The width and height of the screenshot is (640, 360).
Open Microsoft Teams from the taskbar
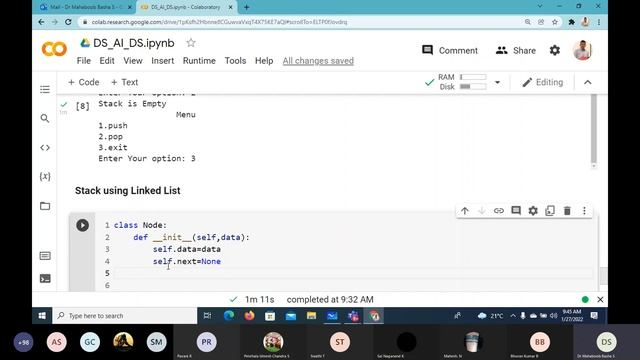(353, 316)
